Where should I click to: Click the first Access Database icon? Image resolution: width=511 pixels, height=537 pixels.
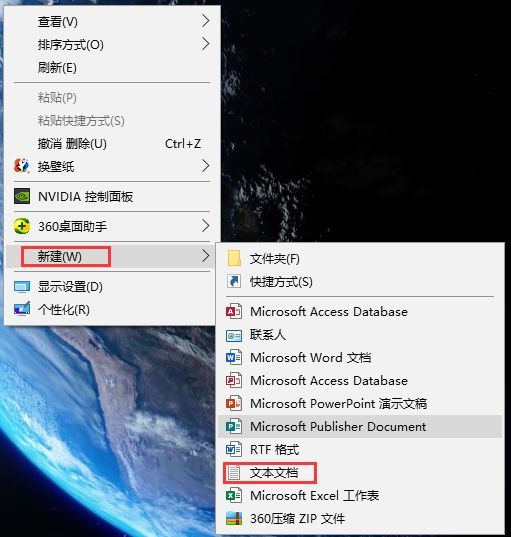point(234,311)
